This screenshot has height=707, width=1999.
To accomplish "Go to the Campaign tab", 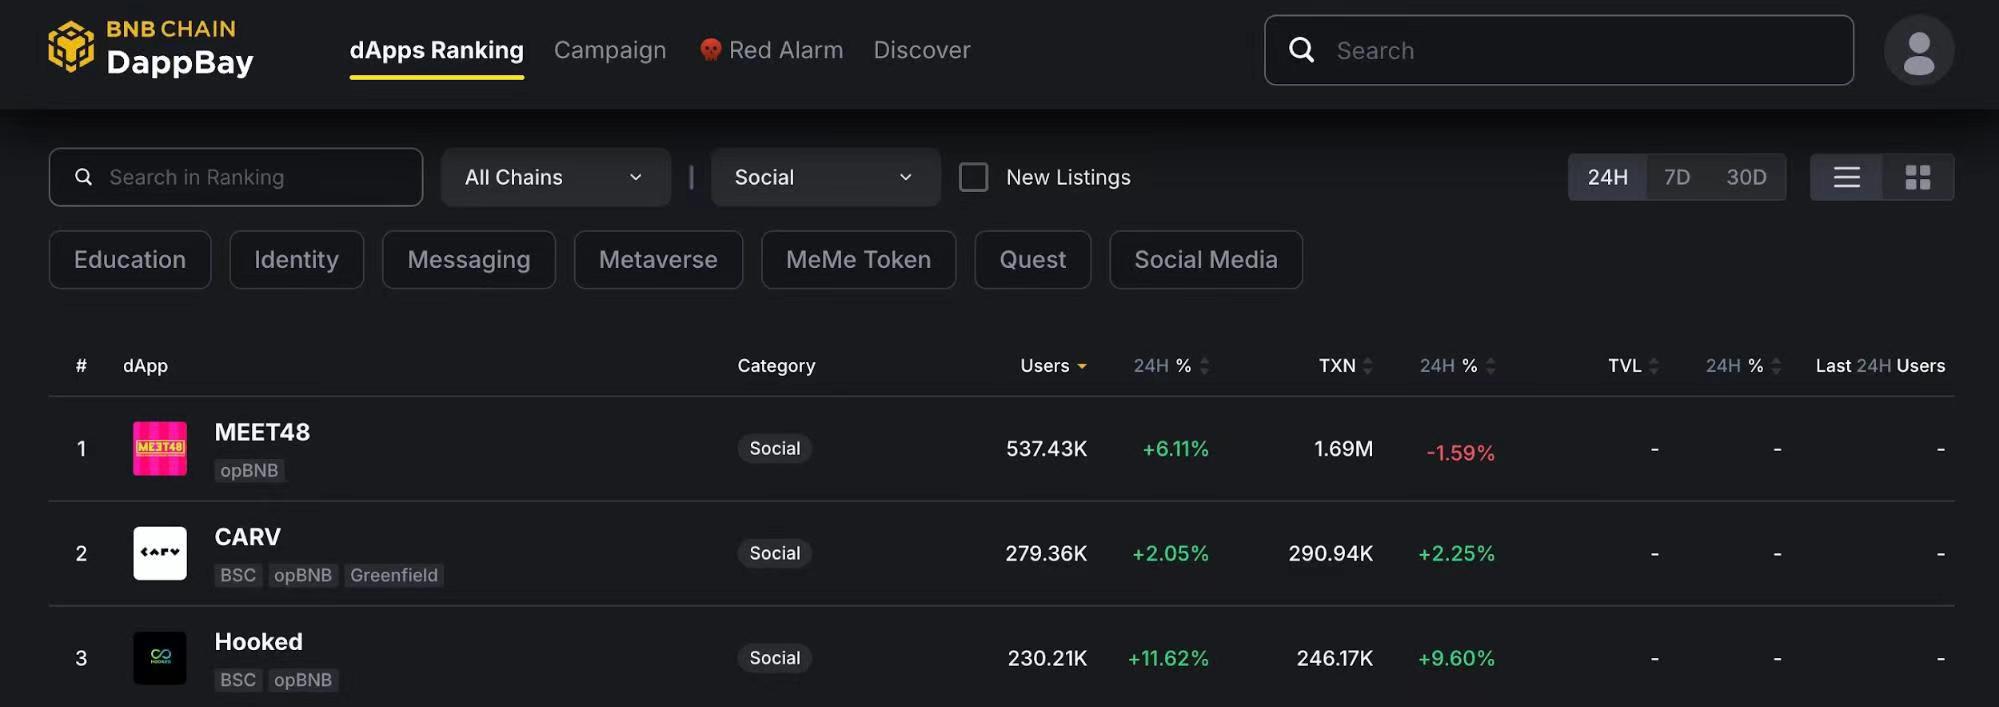I will pyautogui.click(x=610, y=50).
